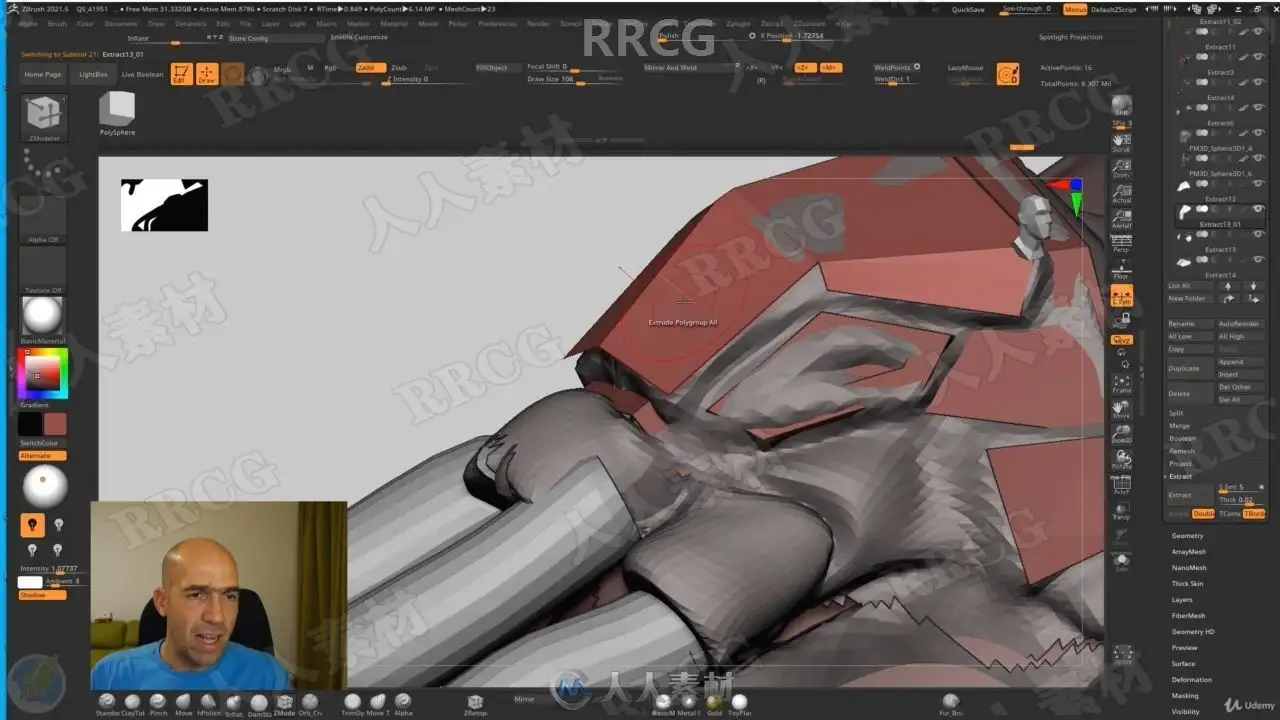
Task: Click the BPR render icon
Action: pyautogui.click(x=1122, y=106)
